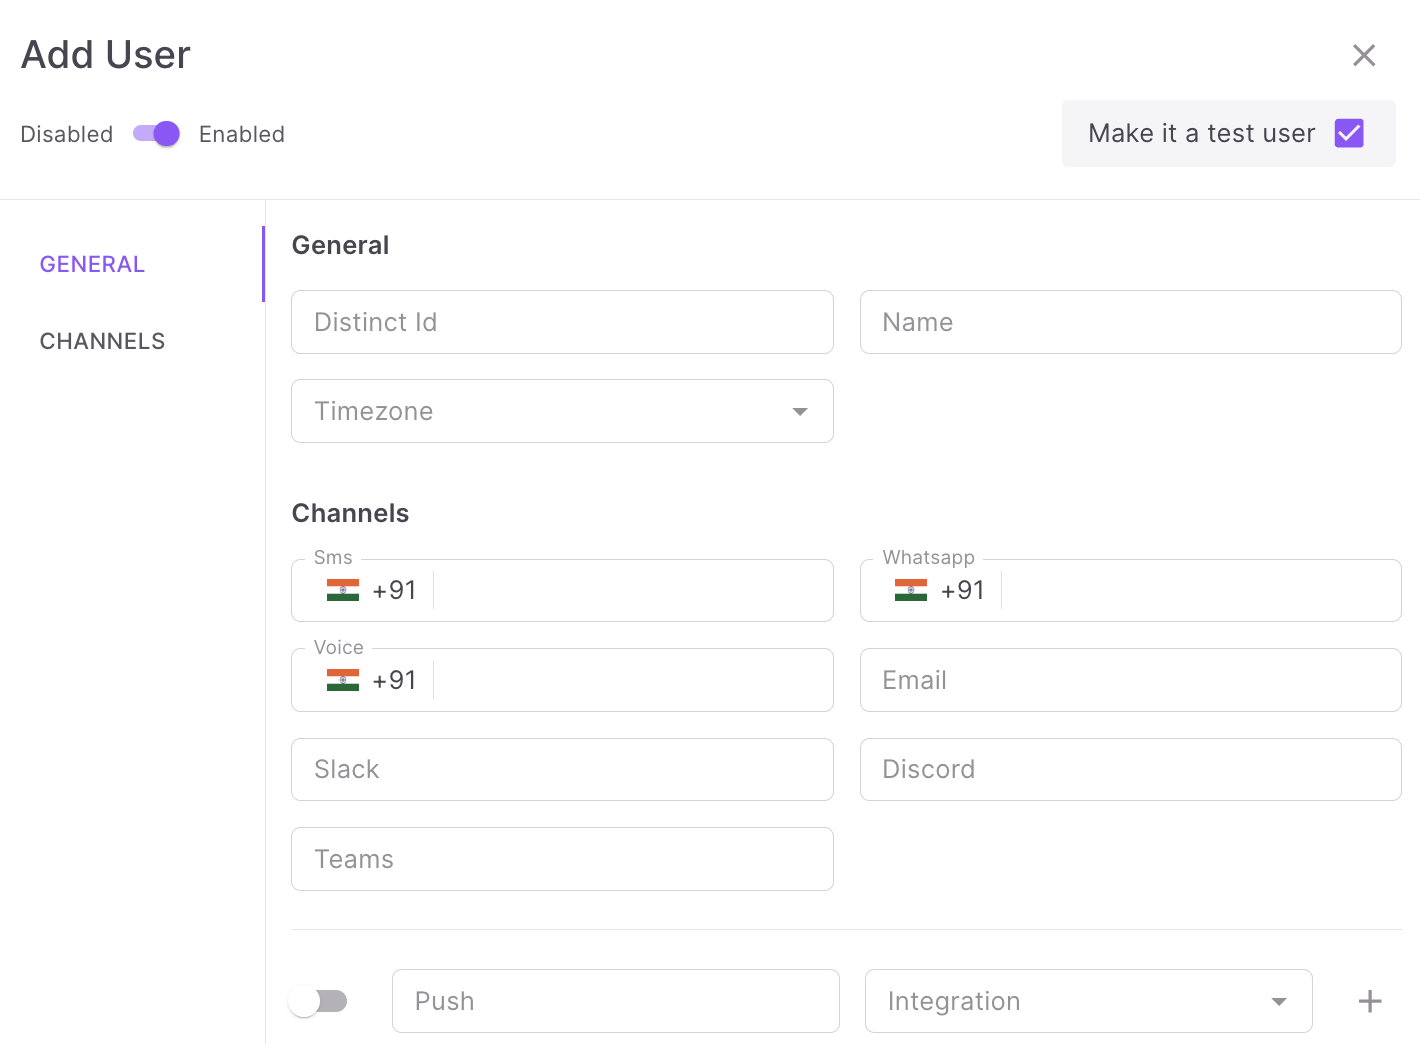The width and height of the screenshot is (1420, 1044).
Task: Click the Push text field
Action: pos(615,1001)
